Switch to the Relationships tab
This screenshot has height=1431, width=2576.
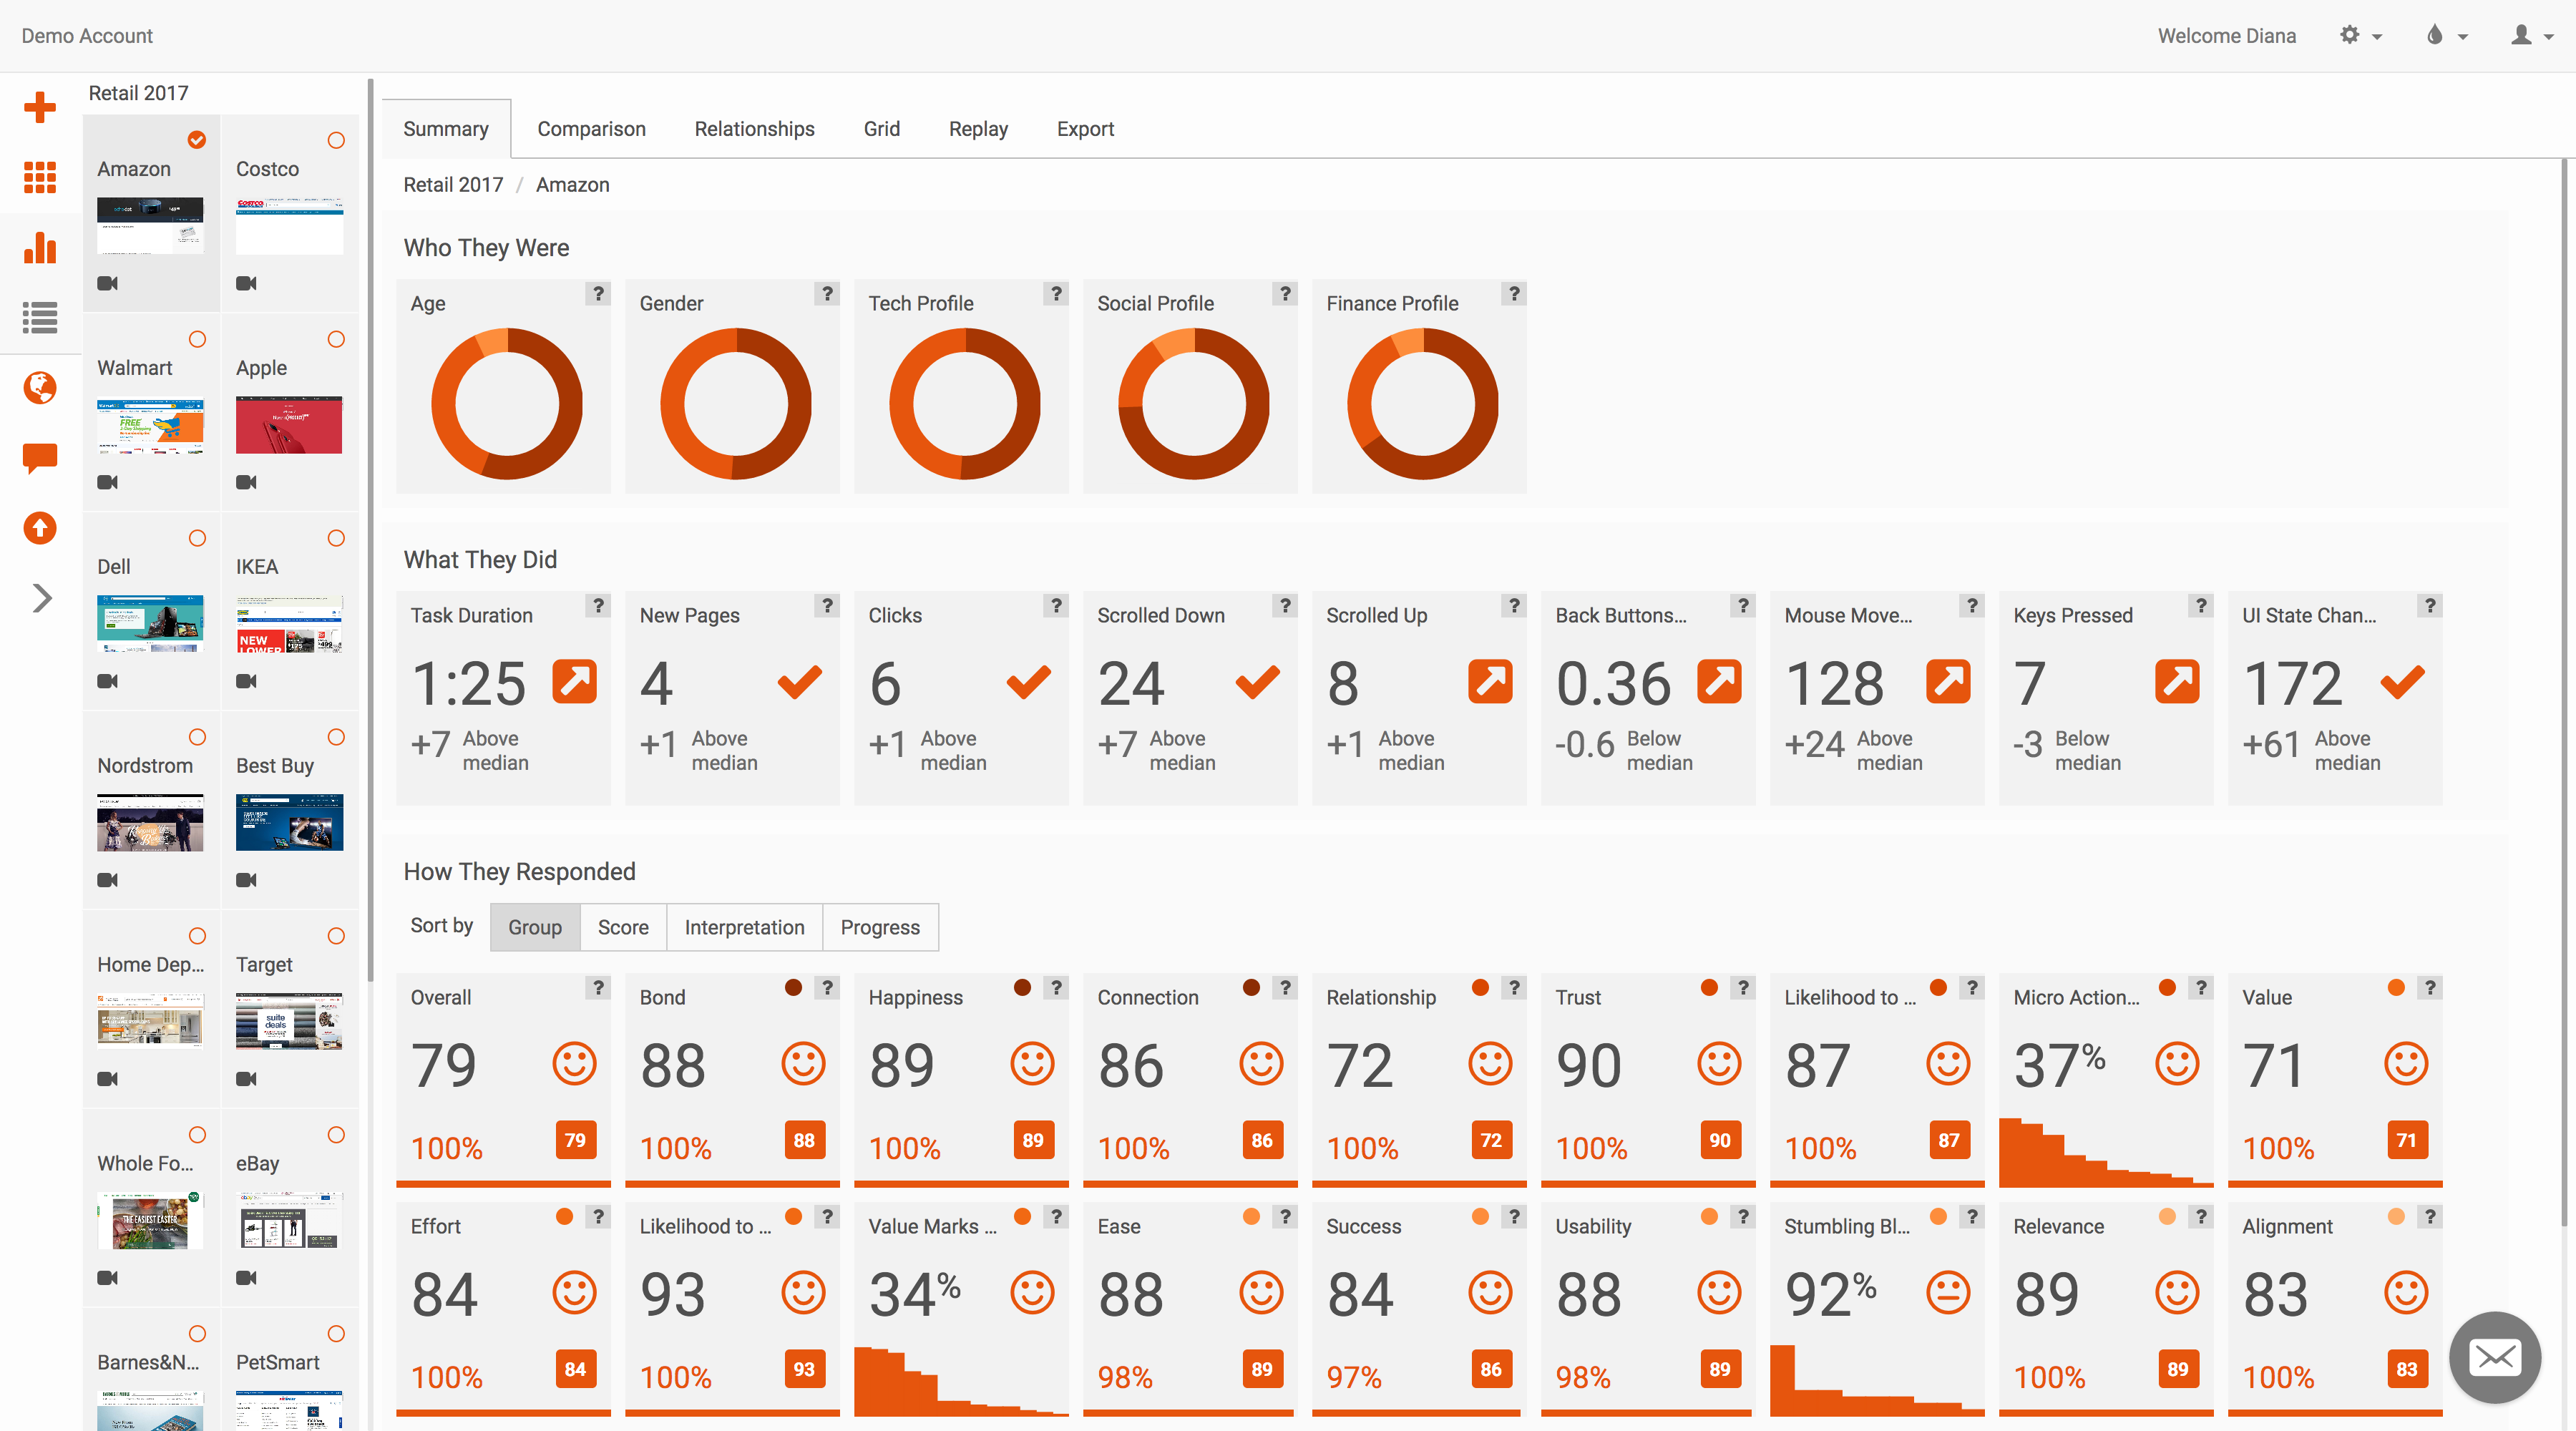coord(754,129)
